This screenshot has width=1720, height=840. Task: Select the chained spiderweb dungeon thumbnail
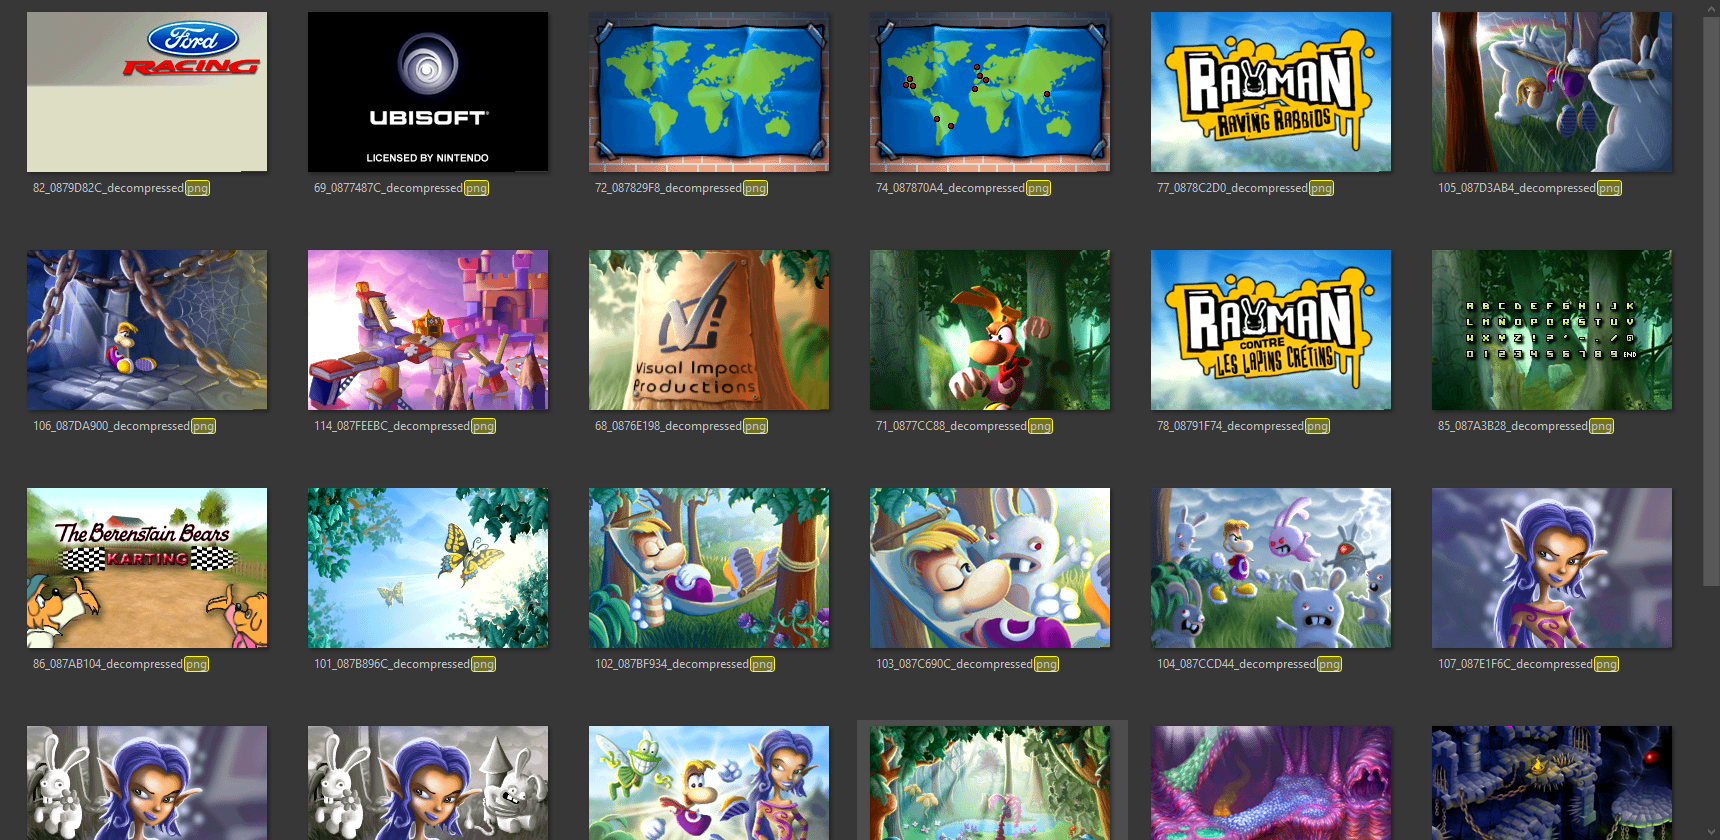(147, 330)
